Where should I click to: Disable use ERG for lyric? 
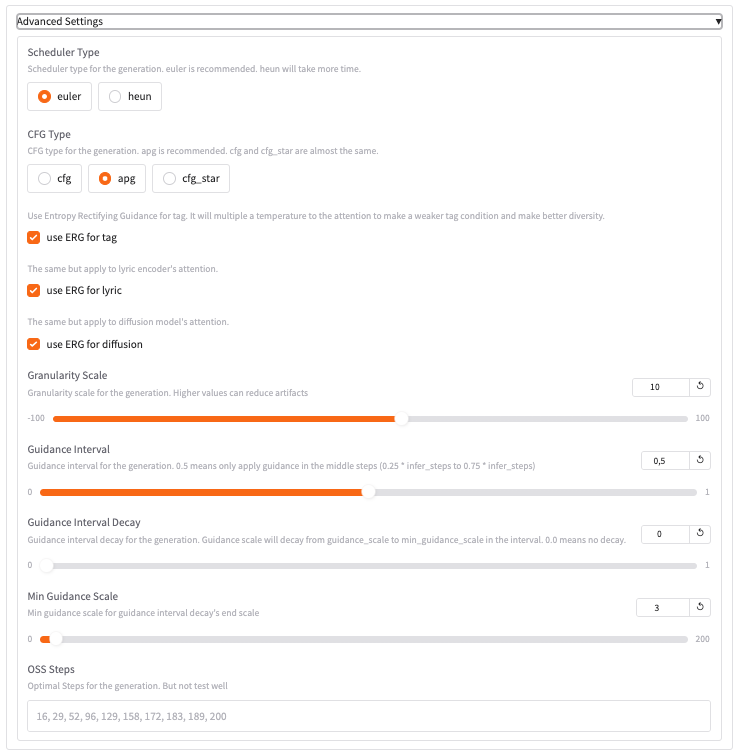[x=34, y=290]
